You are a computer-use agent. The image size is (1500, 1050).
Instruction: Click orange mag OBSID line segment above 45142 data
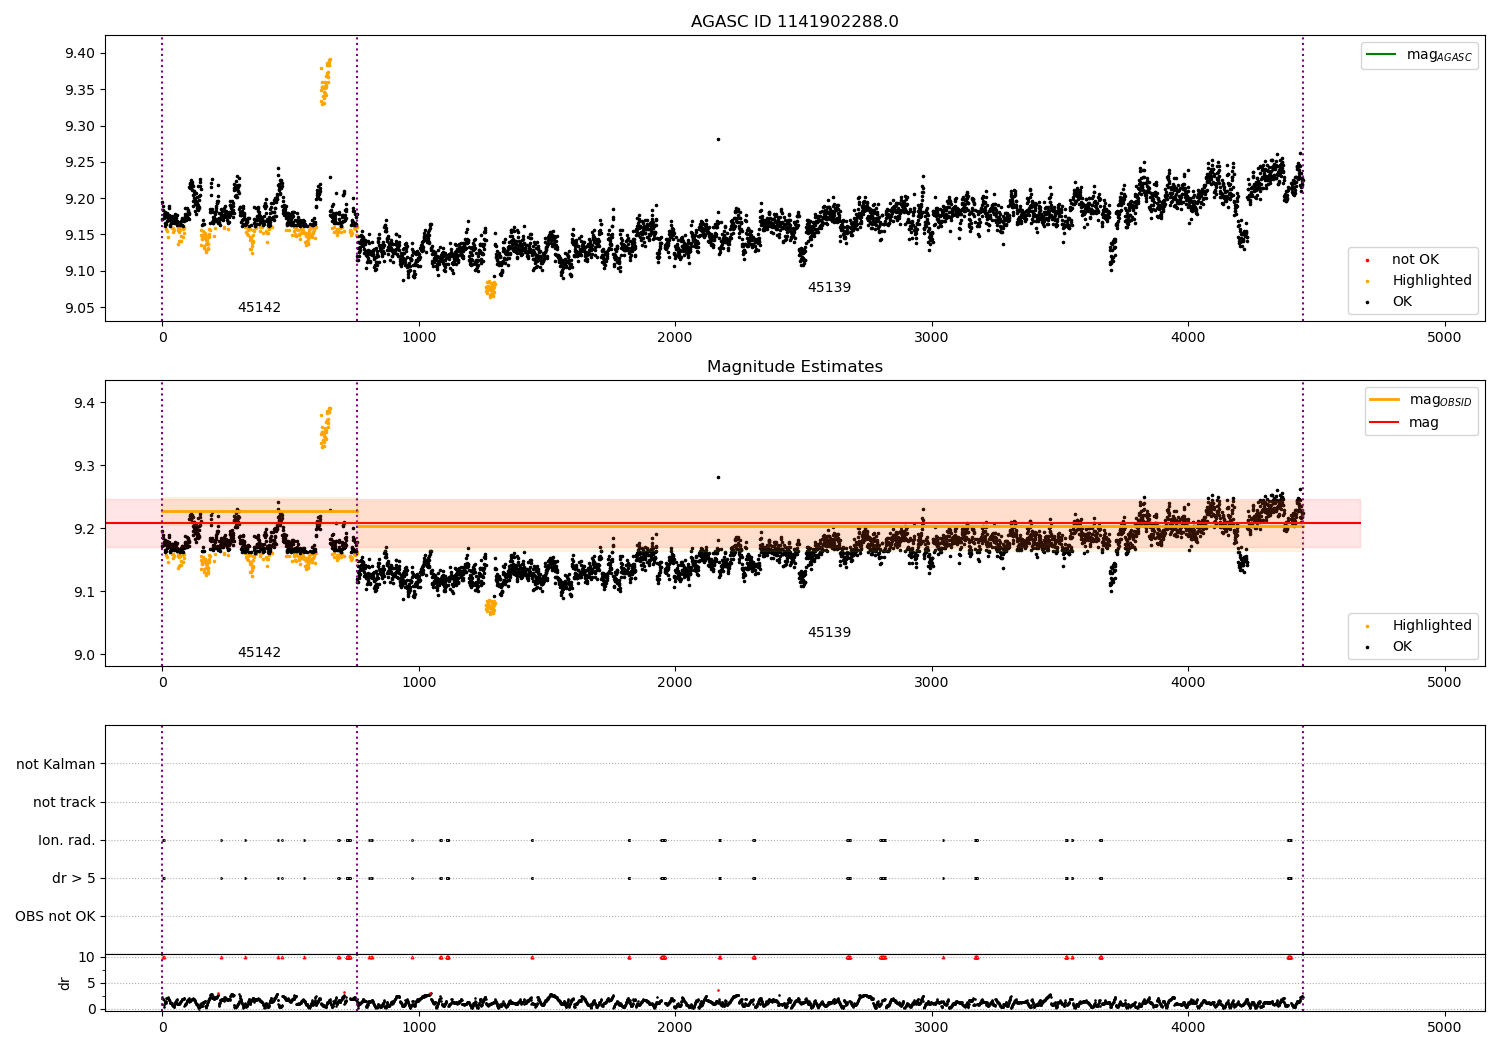[x=259, y=511]
